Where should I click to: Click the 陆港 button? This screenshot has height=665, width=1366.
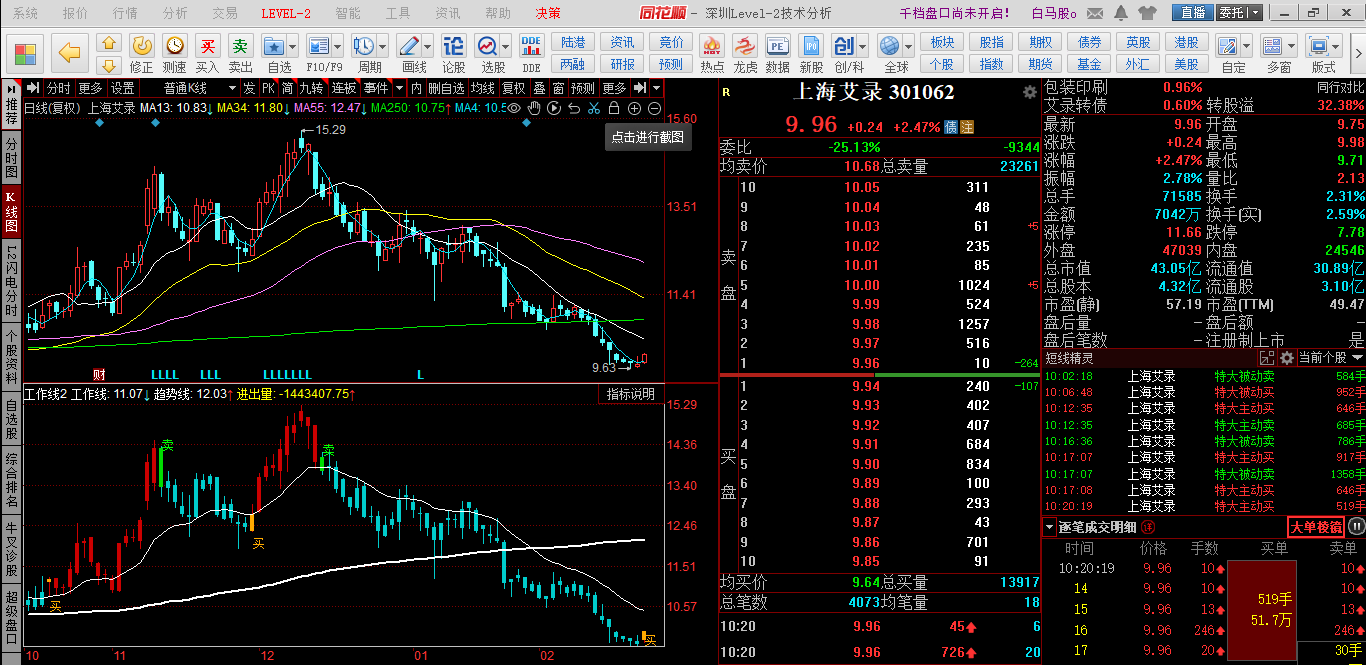(573, 42)
